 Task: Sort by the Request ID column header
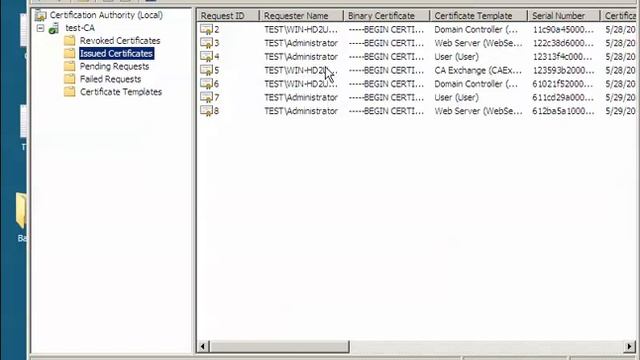point(228,16)
